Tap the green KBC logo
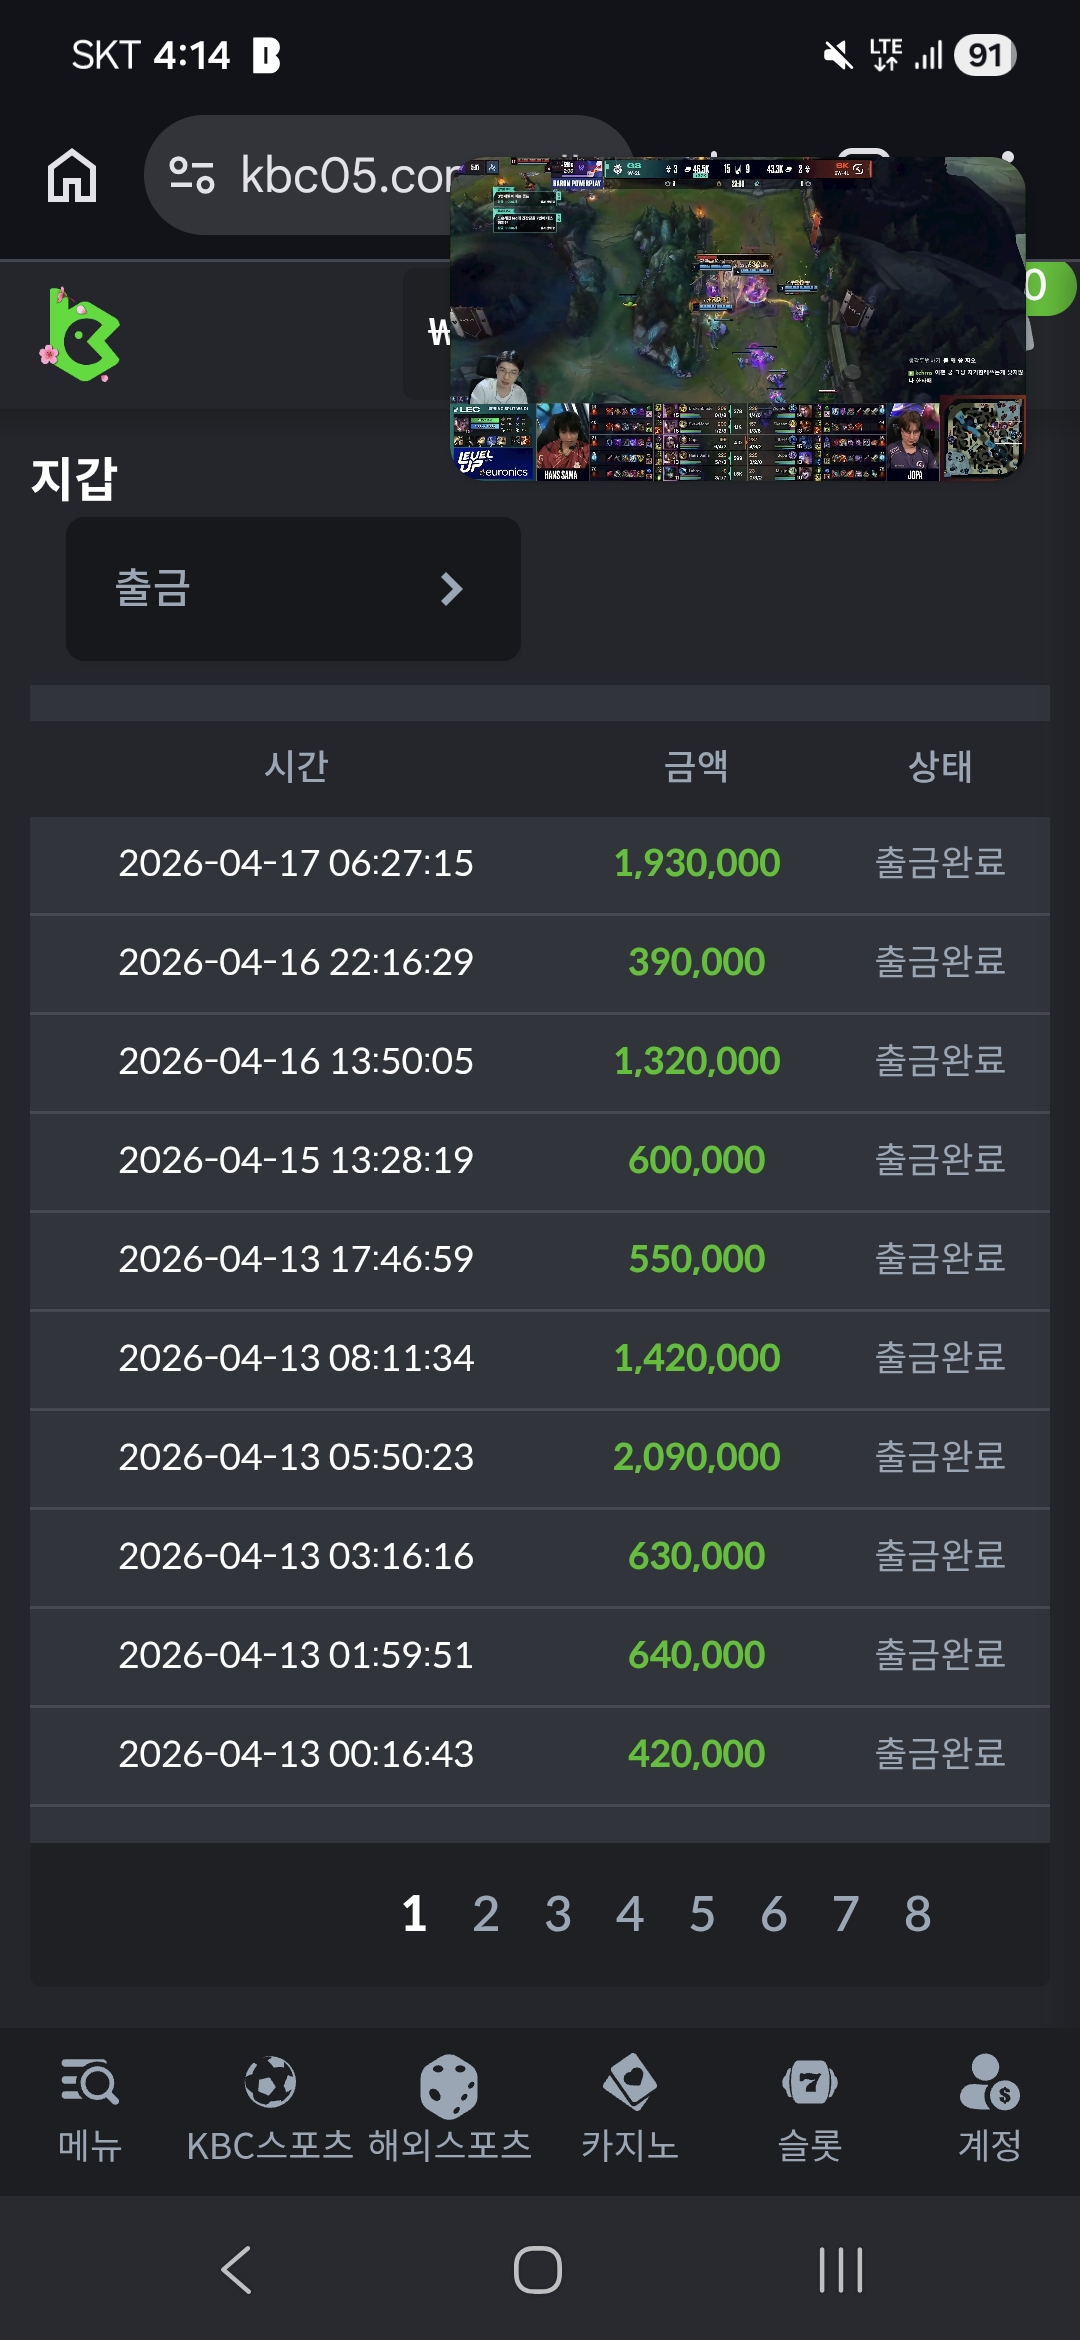 [82, 335]
